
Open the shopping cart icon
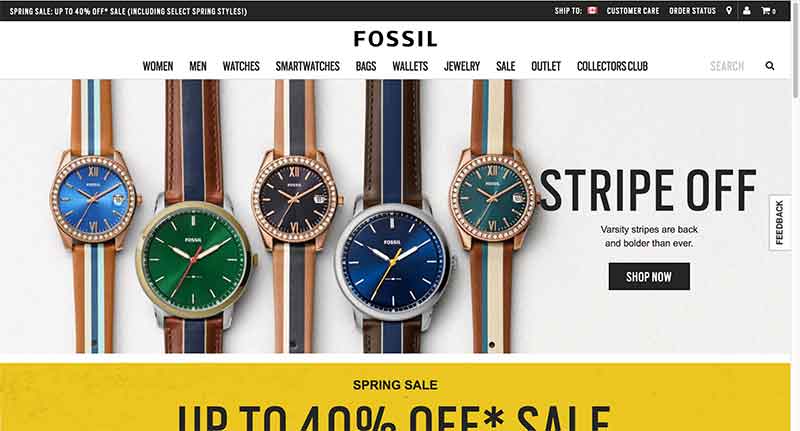(x=768, y=11)
